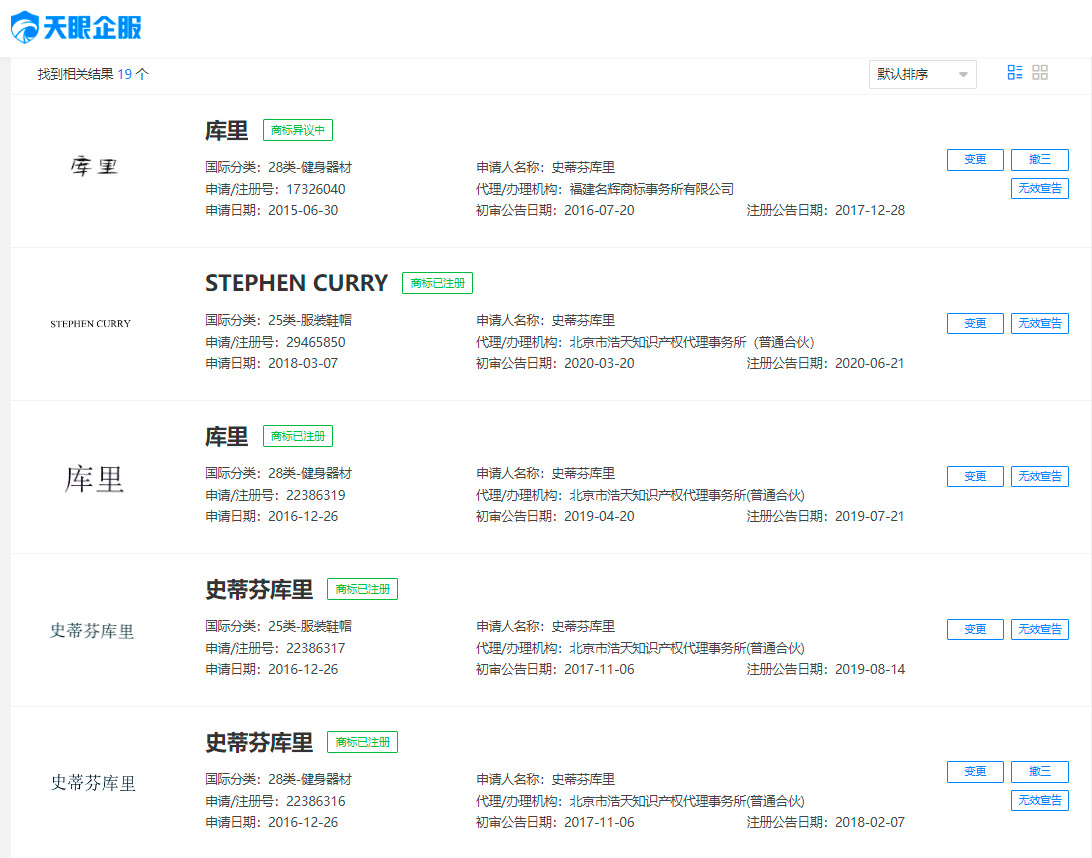The height and width of the screenshot is (858, 1092).
Task: Open the STEPHEN CURRY trademark image
Action: (90, 324)
